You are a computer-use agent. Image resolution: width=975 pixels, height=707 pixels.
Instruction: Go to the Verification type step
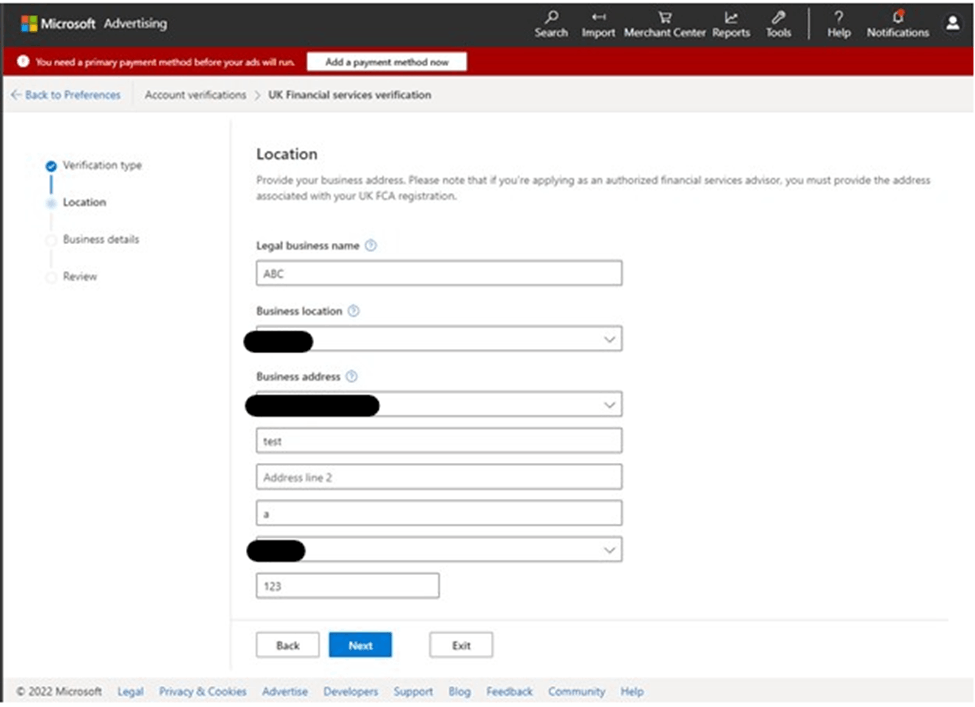(102, 165)
